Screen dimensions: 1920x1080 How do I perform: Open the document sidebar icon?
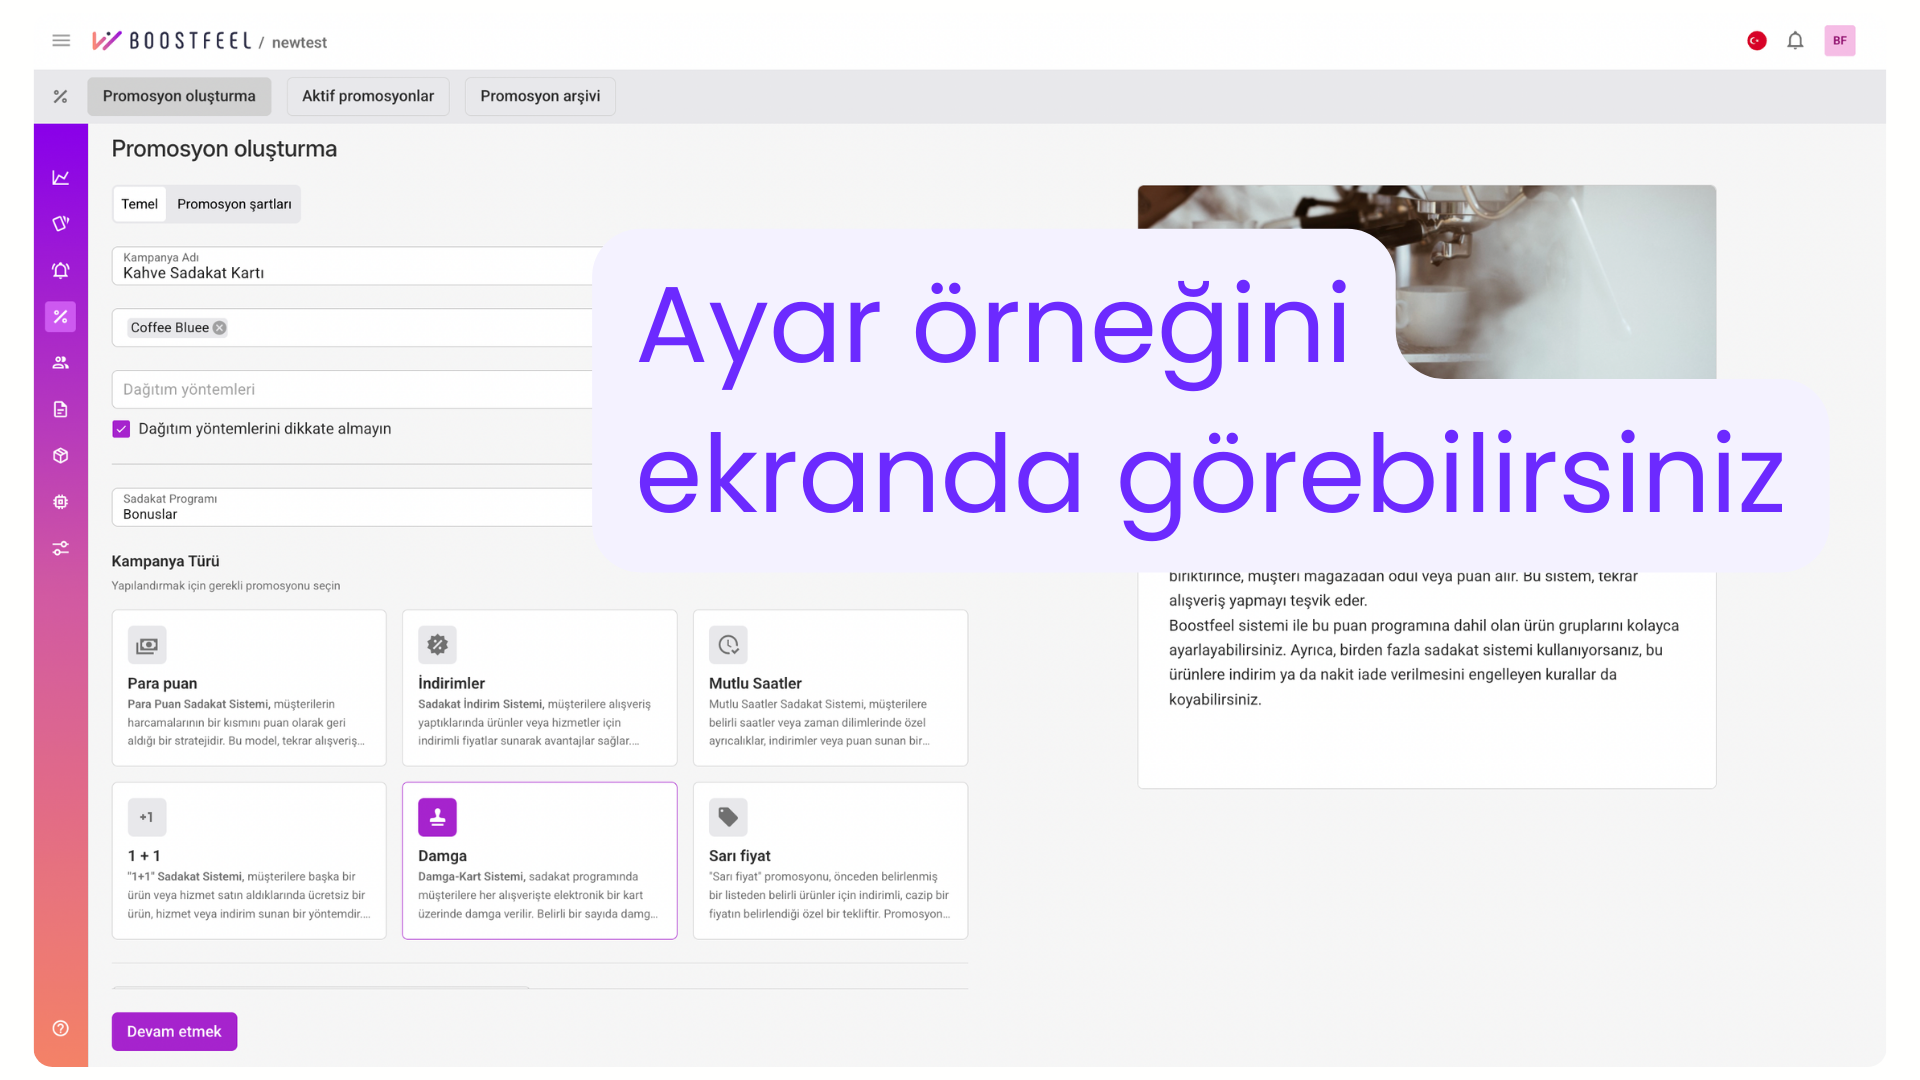[61, 409]
